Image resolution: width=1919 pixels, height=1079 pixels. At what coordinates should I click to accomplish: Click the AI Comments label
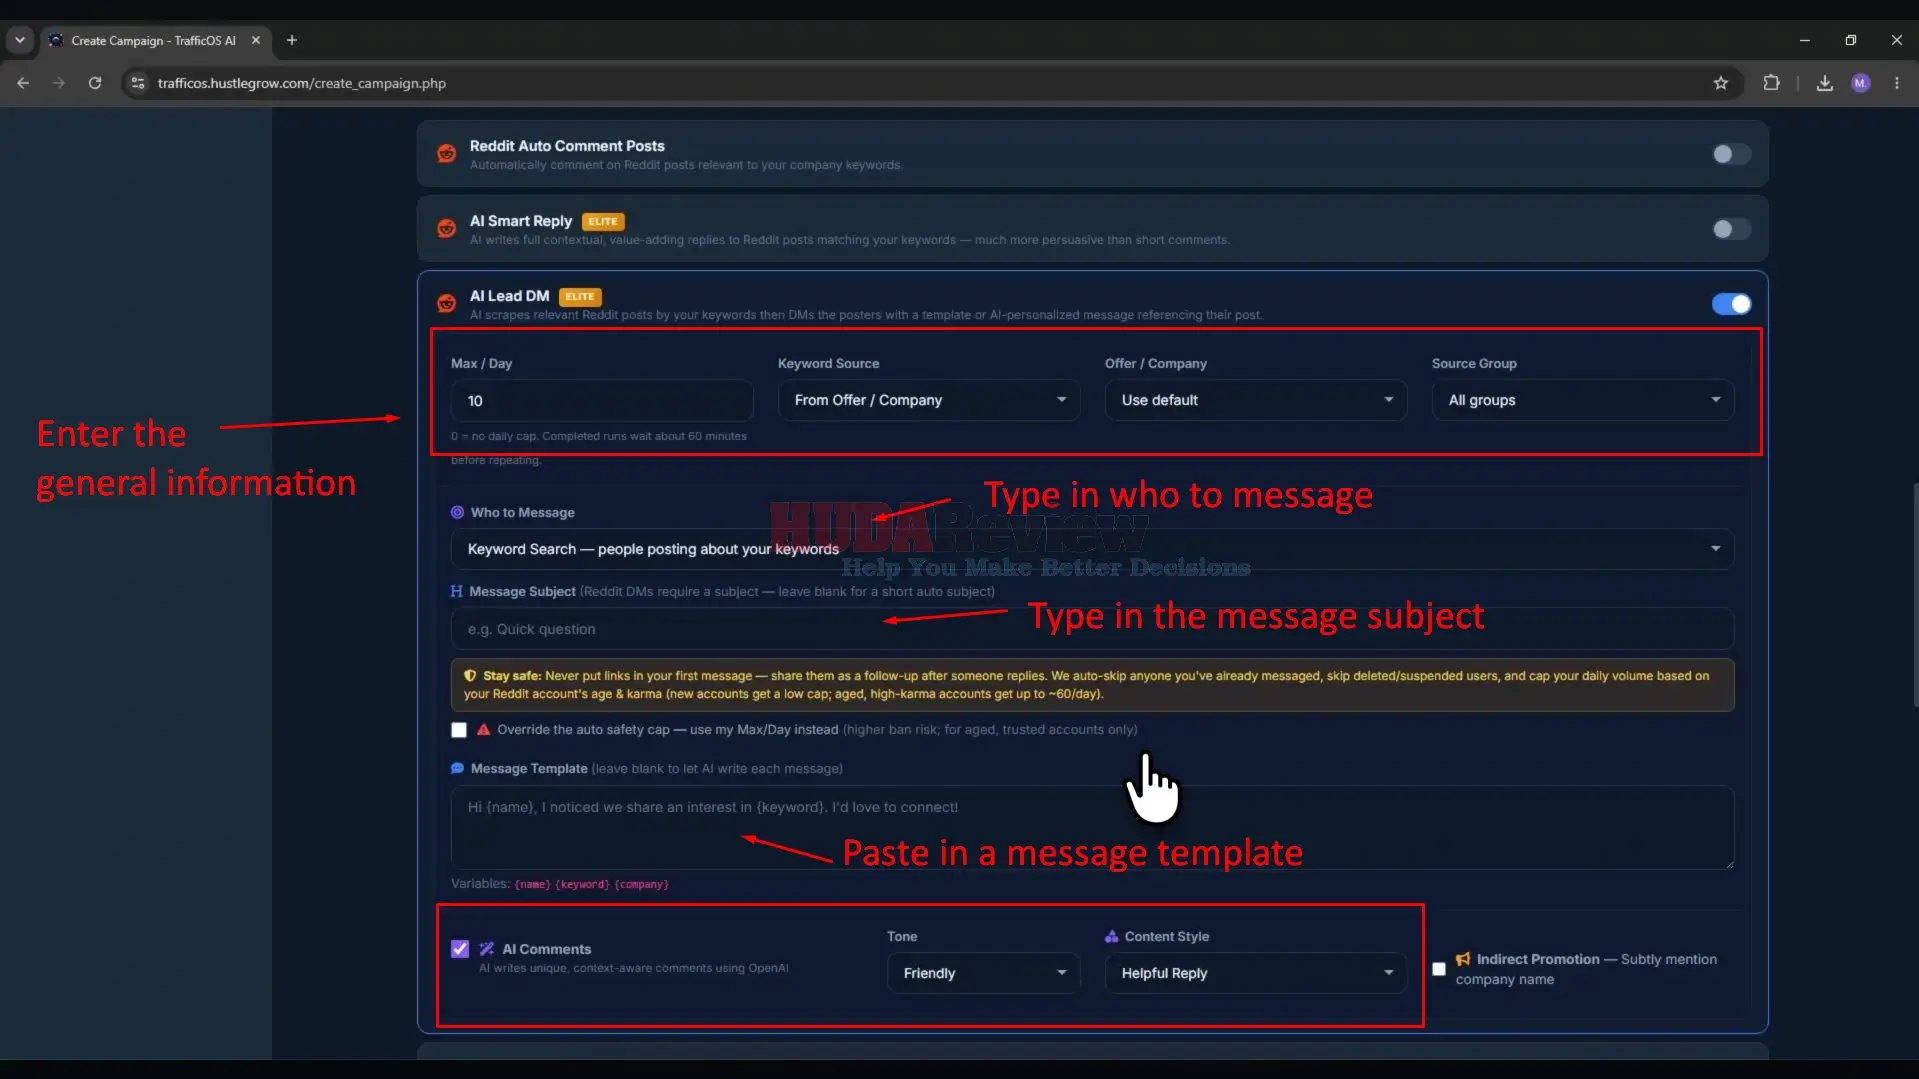[546, 949]
